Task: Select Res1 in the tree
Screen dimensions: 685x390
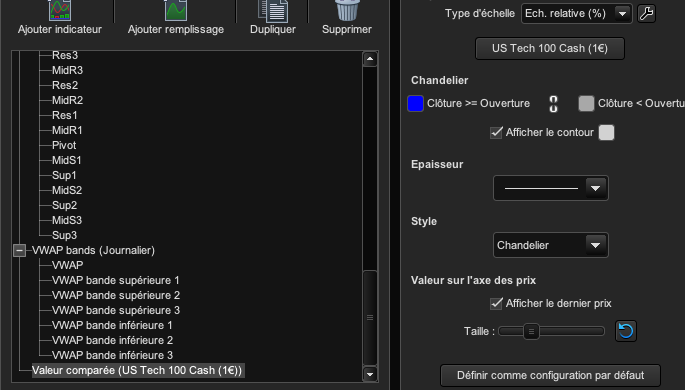Action: point(65,115)
